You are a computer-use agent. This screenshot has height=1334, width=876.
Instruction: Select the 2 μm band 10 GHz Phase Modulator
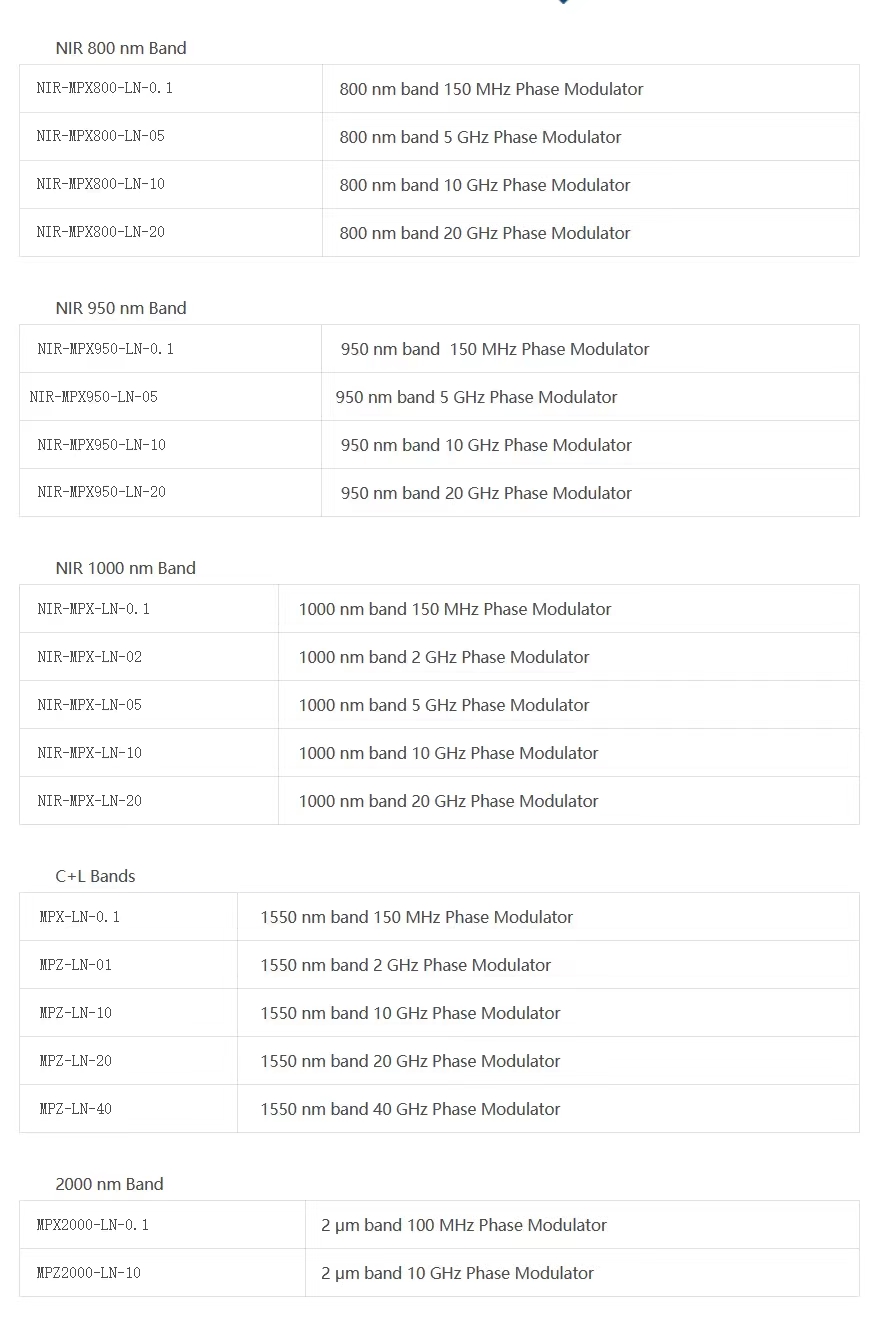(457, 1273)
